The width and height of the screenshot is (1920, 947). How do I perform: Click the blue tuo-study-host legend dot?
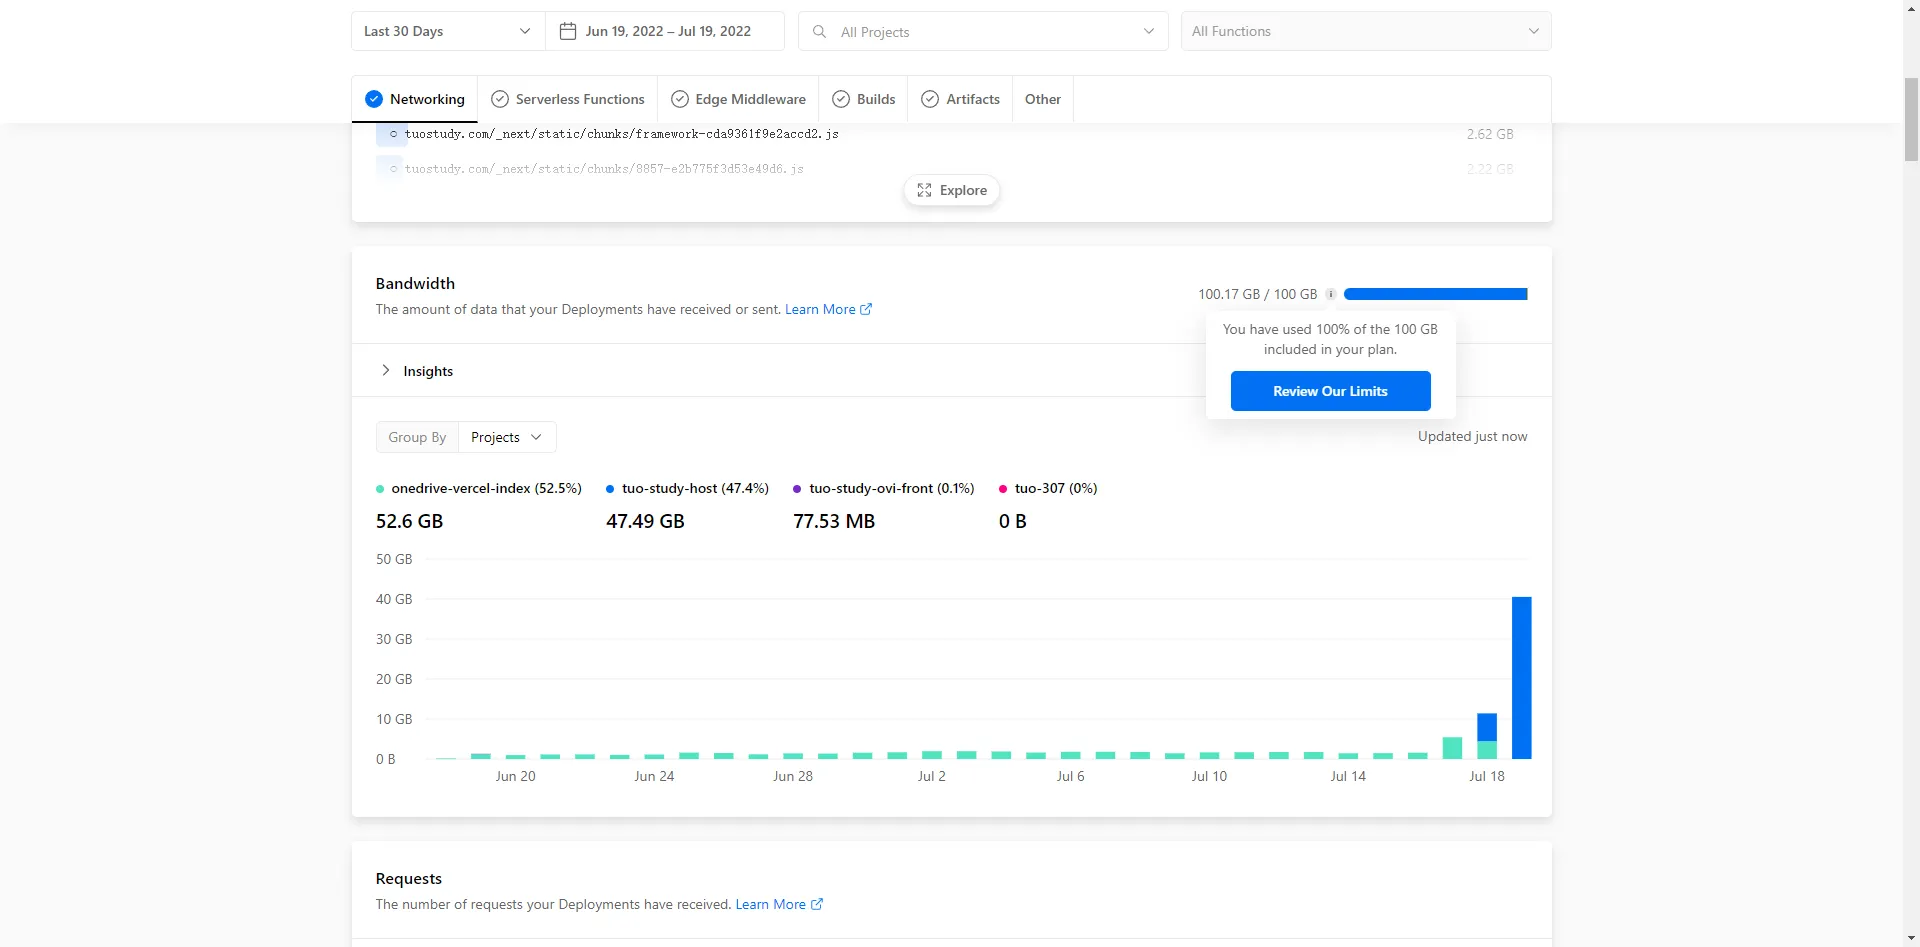(610, 489)
